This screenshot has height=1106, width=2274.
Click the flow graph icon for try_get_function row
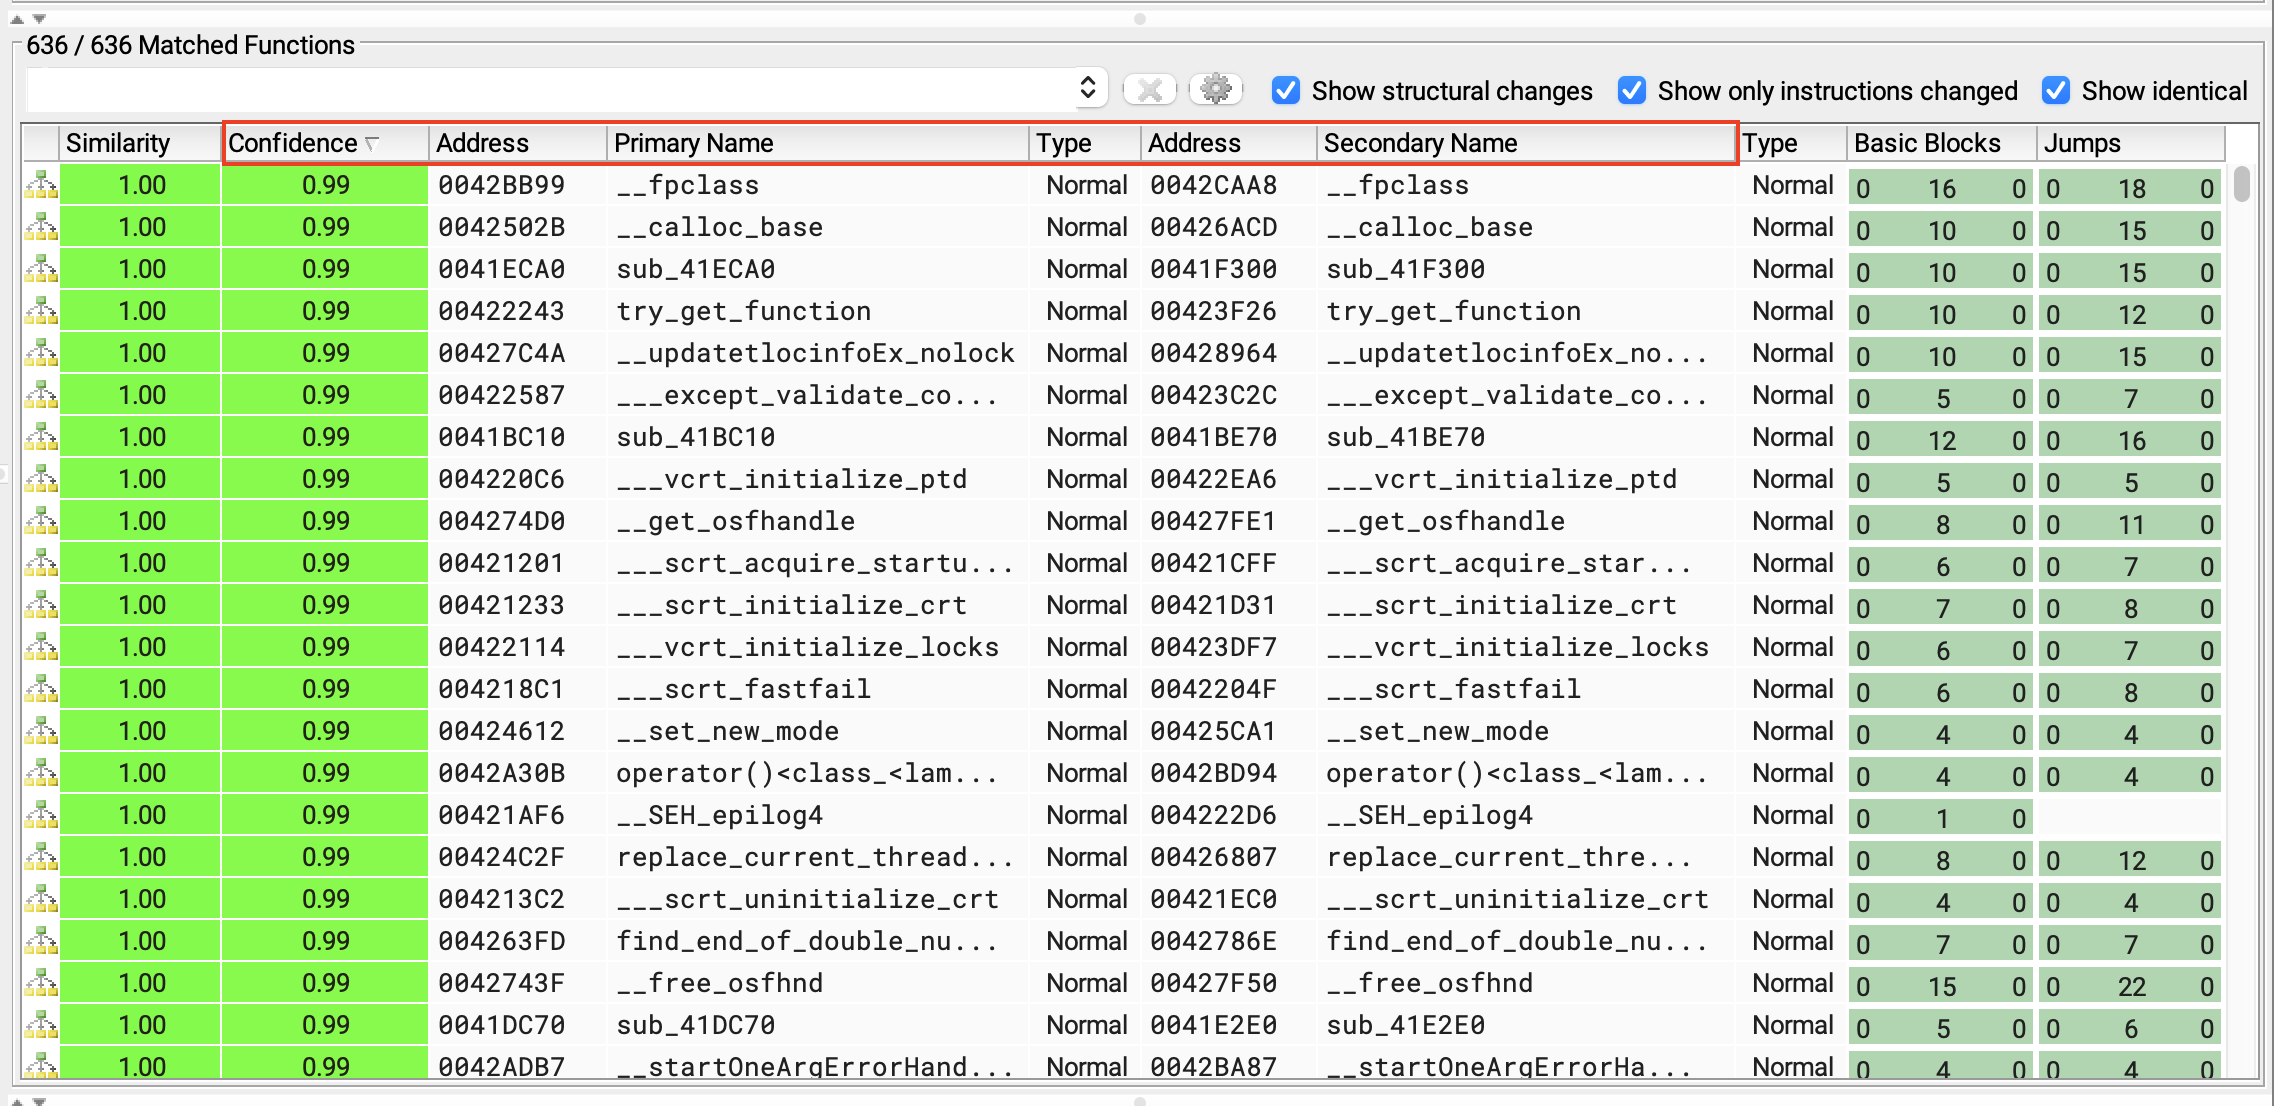41,311
